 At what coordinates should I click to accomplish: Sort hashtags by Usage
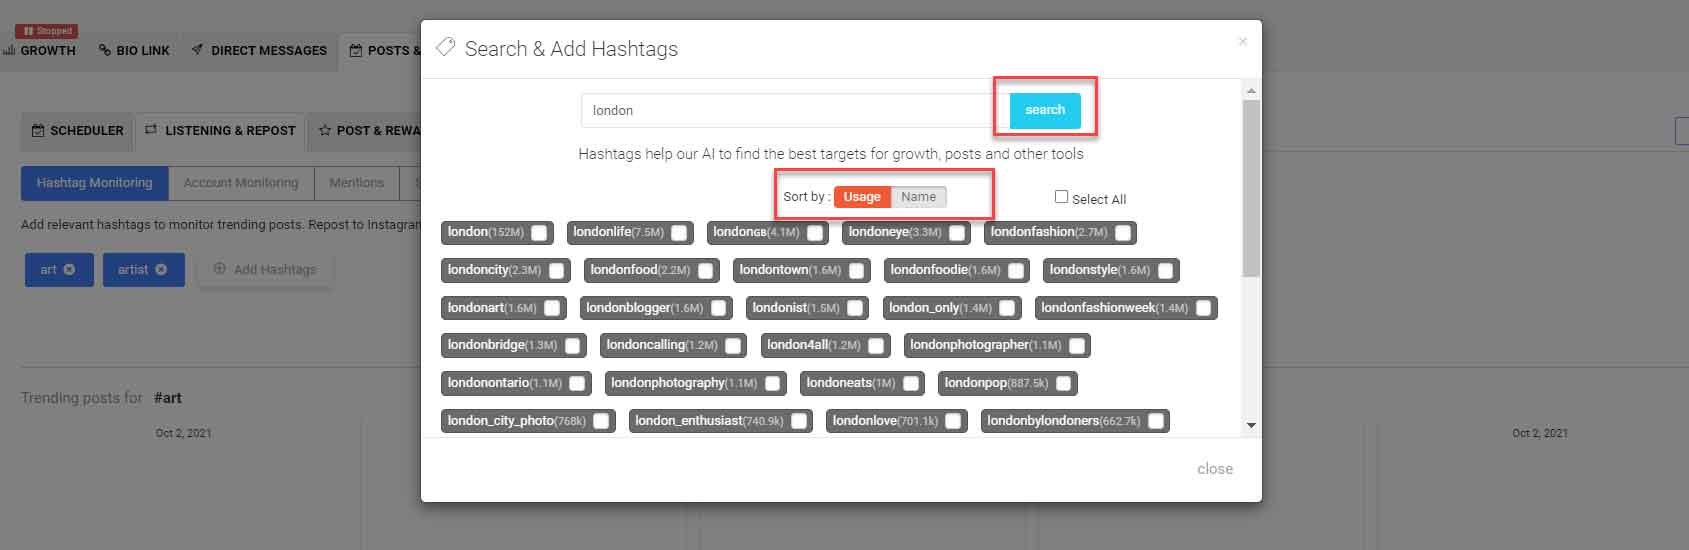[x=862, y=197]
